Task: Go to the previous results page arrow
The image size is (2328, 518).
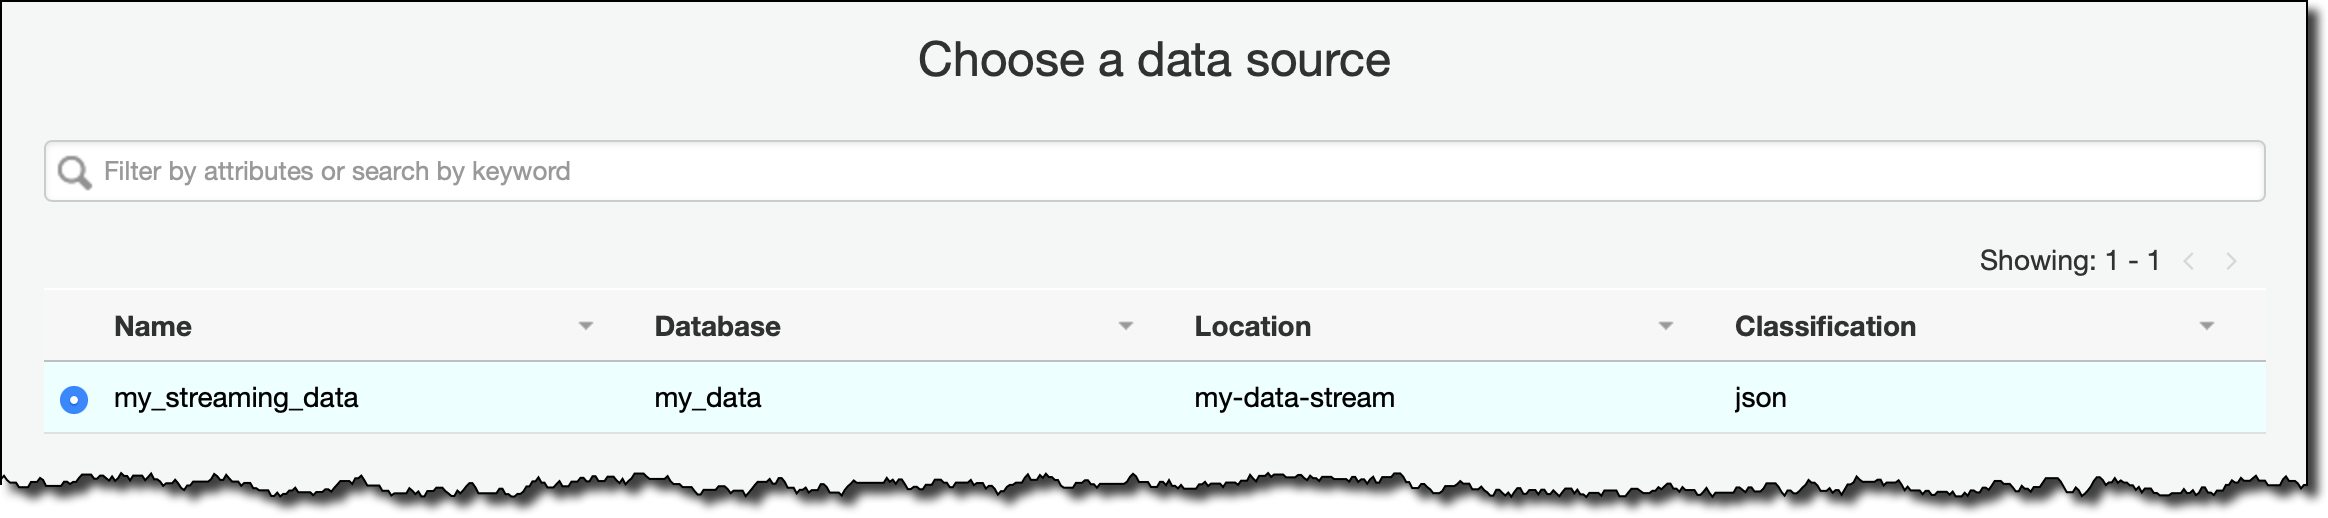Action: 2189,262
